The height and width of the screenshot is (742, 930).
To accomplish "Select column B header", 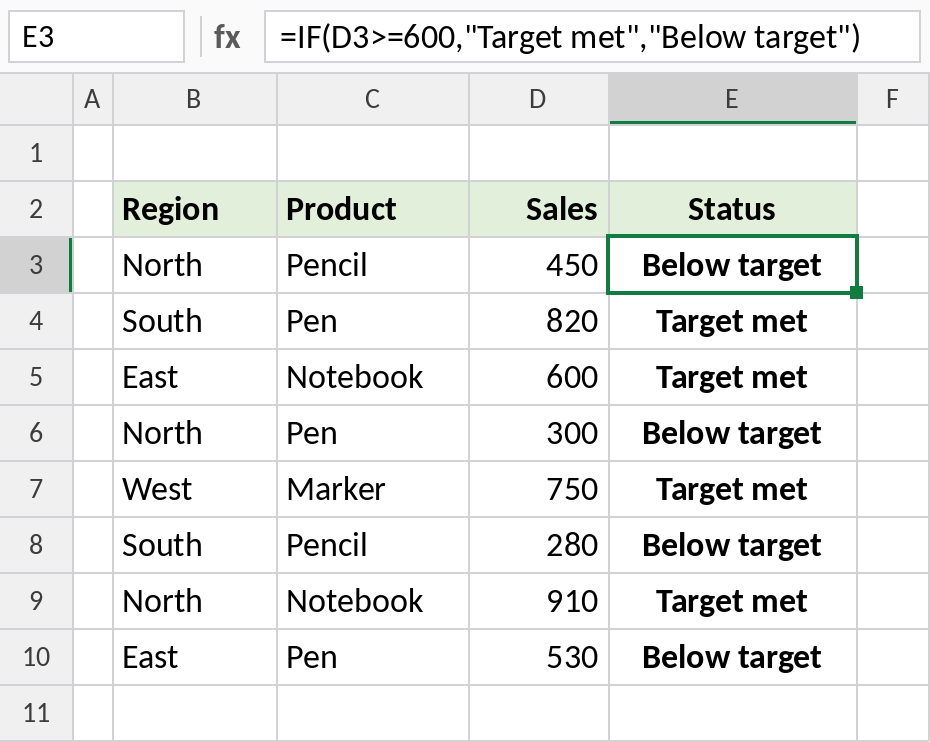I will 195,99.
